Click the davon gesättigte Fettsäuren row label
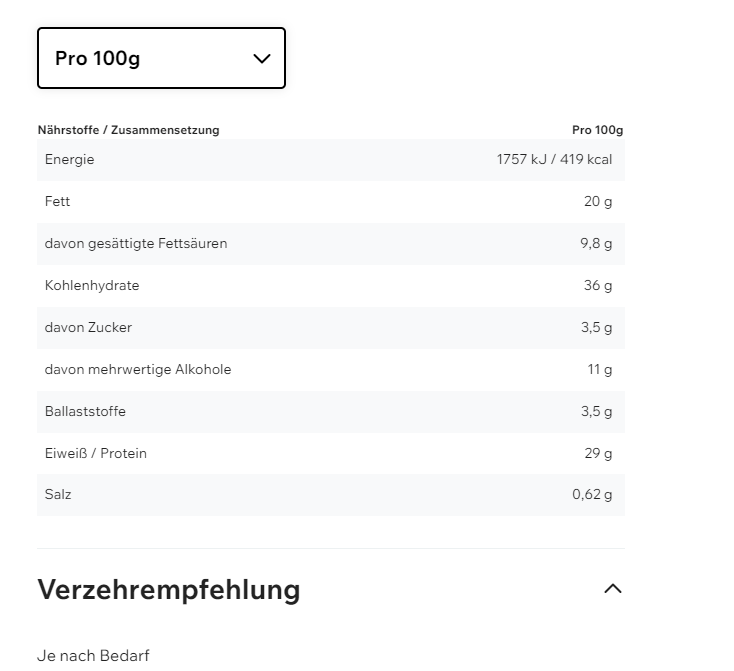734x671 pixels. point(136,243)
